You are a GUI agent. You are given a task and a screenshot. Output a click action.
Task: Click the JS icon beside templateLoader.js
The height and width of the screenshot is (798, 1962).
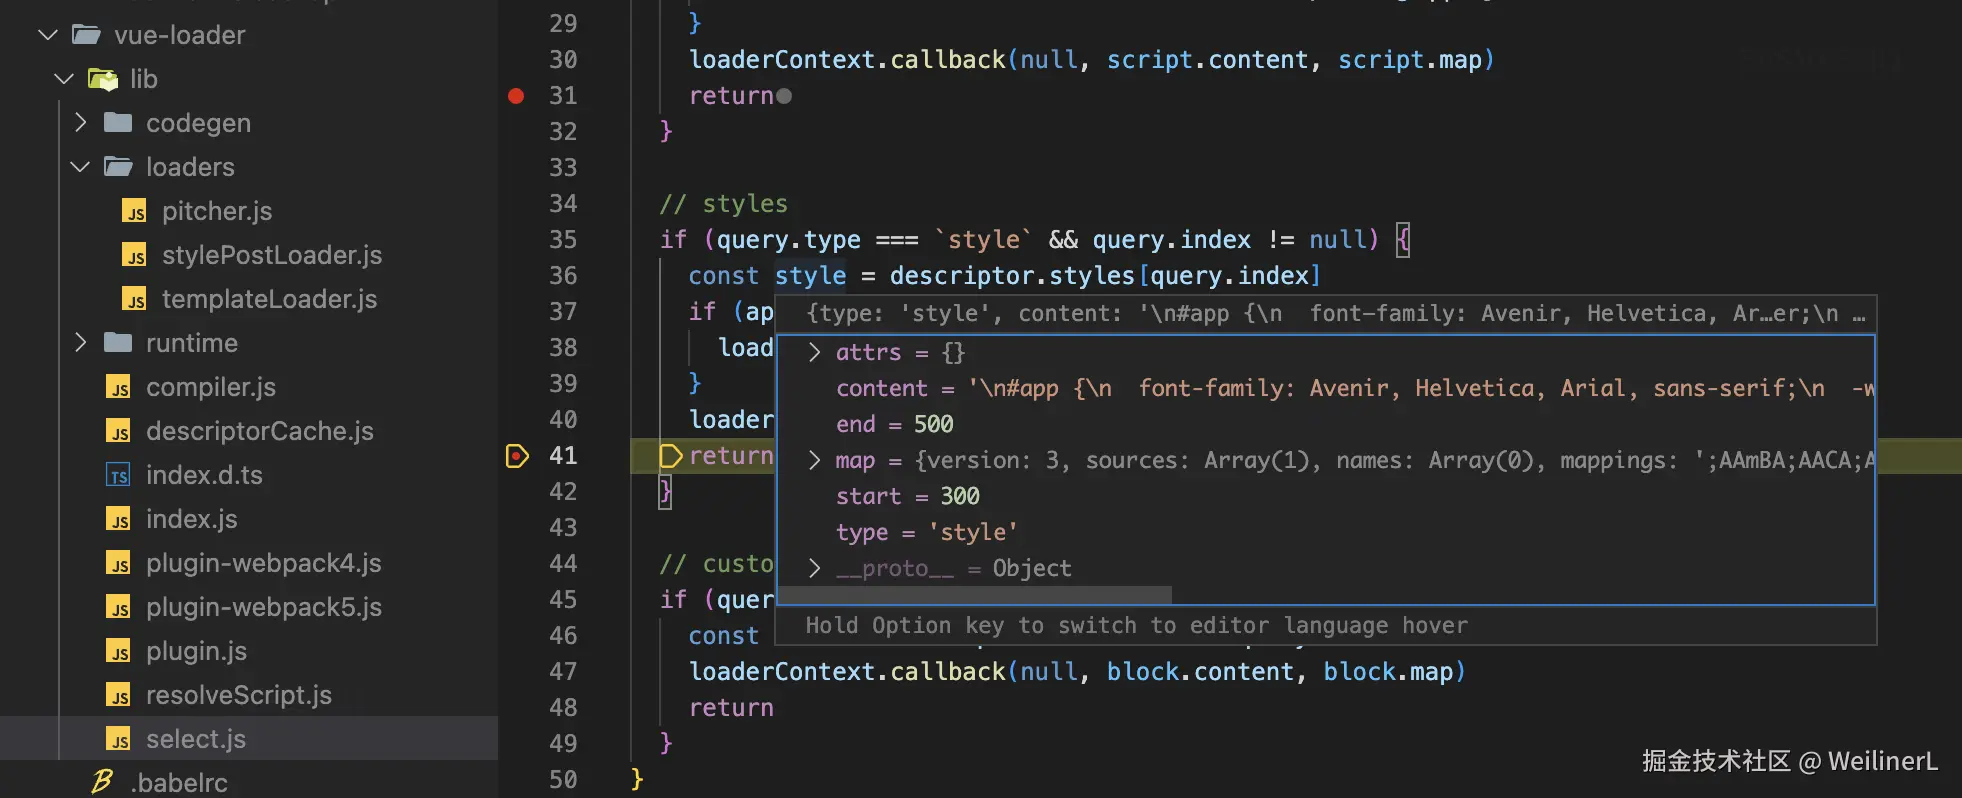pos(134,299)
